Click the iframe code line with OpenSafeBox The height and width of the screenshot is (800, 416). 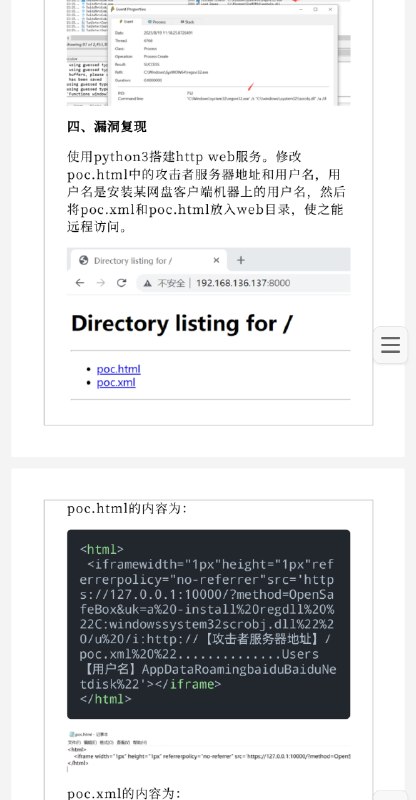tap(207, 624)
